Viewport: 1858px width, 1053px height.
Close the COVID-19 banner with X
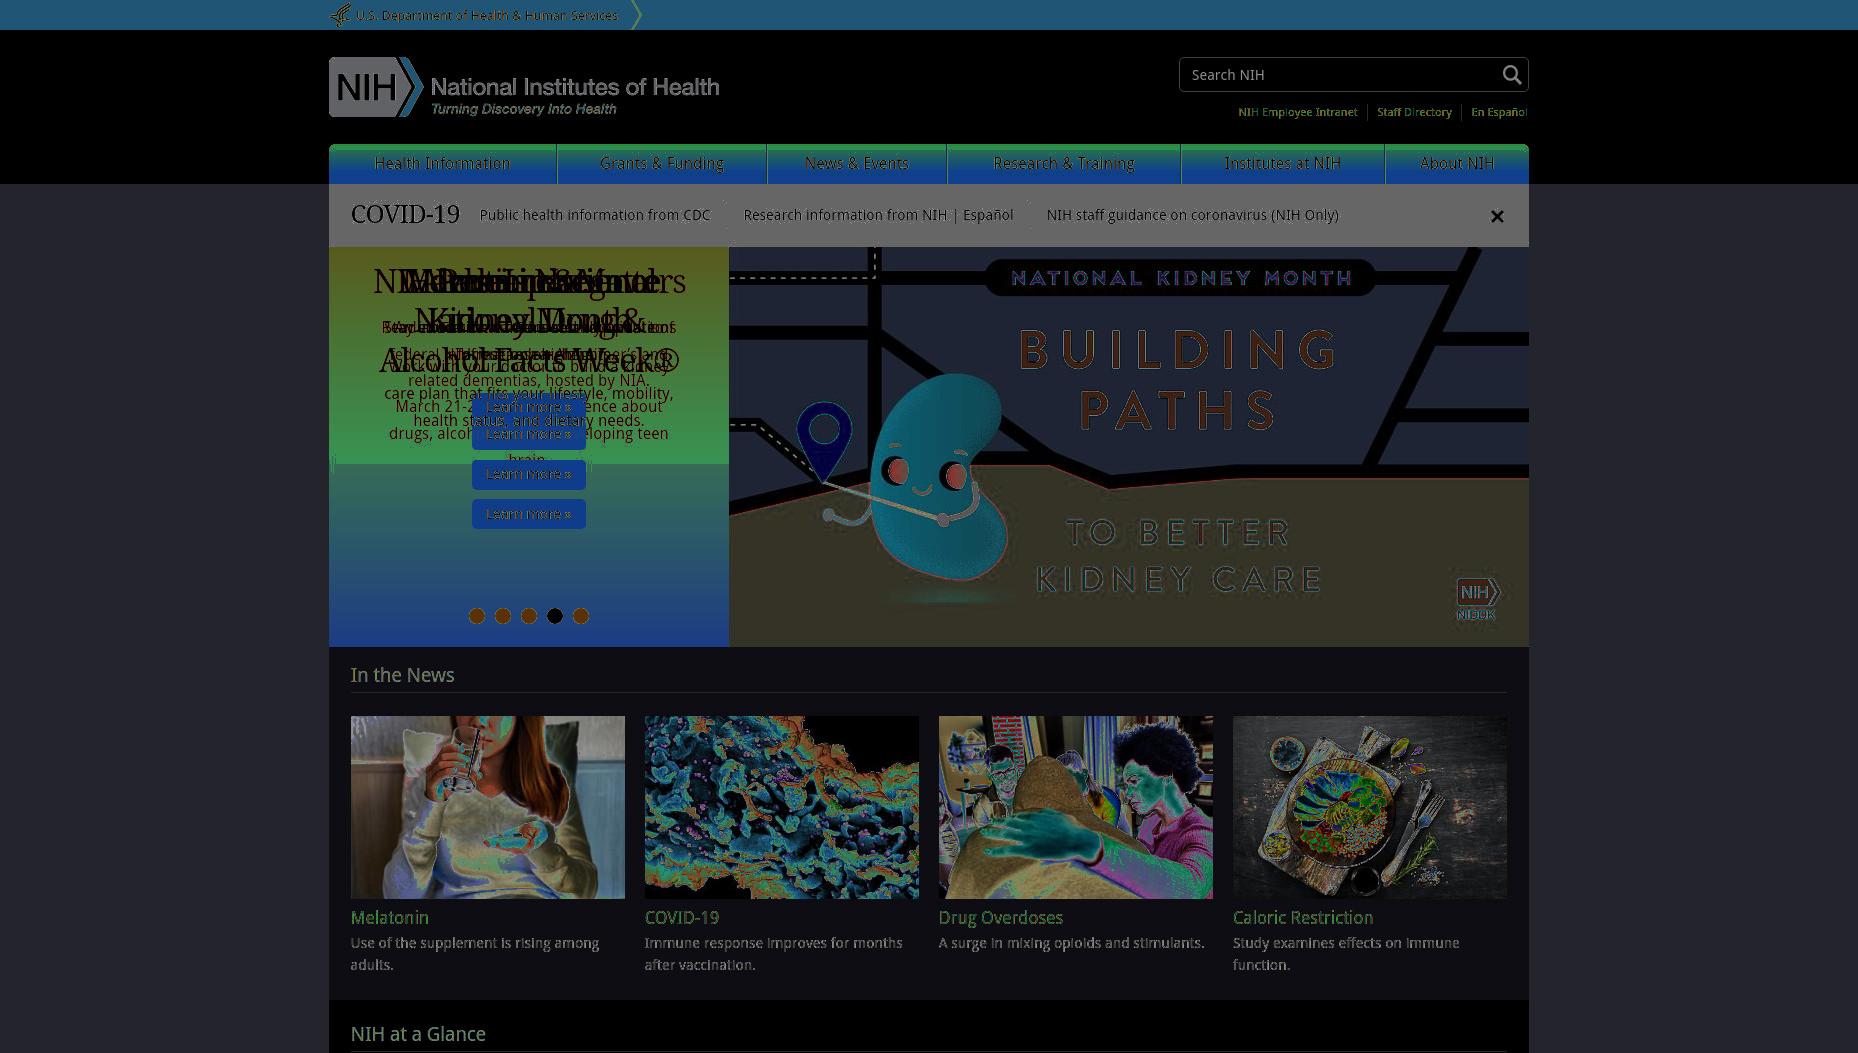[1497, 216]
